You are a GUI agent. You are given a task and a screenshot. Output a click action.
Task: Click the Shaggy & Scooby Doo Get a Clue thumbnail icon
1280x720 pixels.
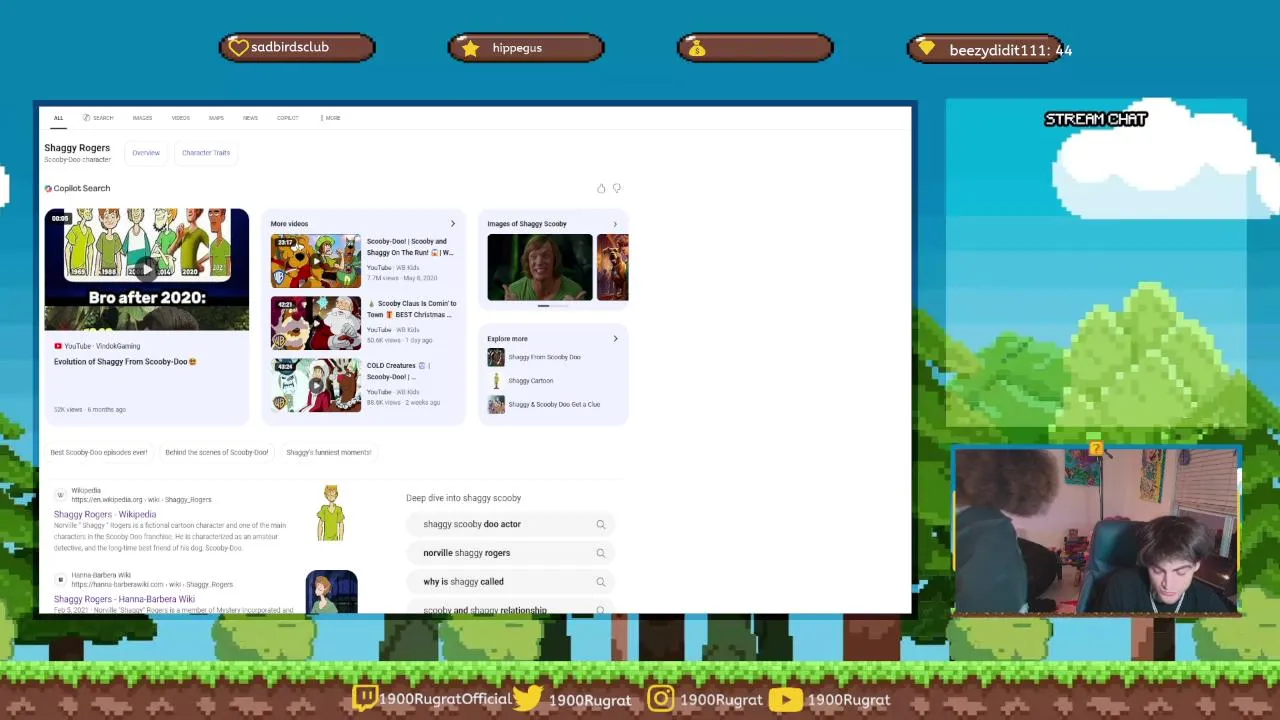tap(496, 404)
